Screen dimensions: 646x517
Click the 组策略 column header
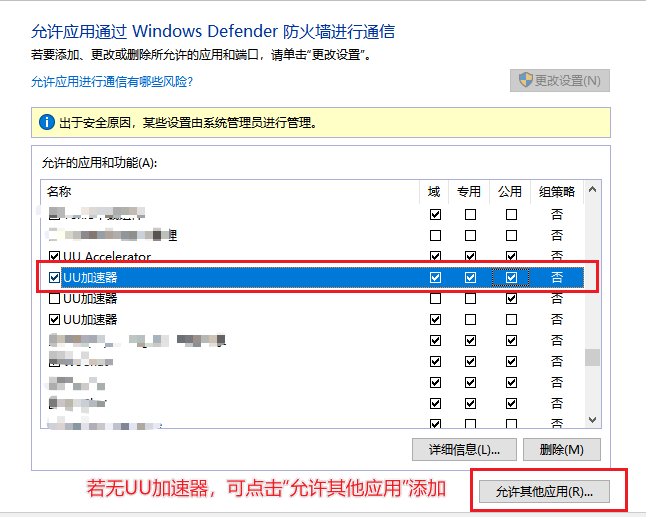[x=556, y=191]
